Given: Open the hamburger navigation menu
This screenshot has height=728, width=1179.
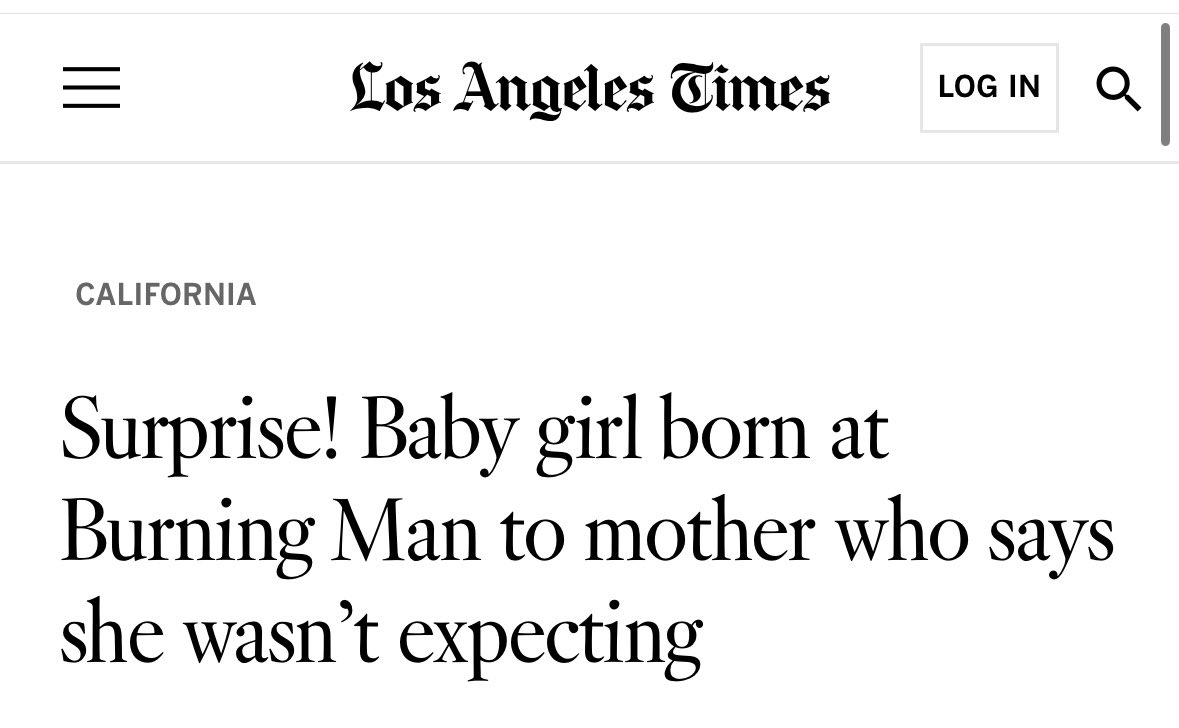Looking at the screenshot, I should click(91, 87).
